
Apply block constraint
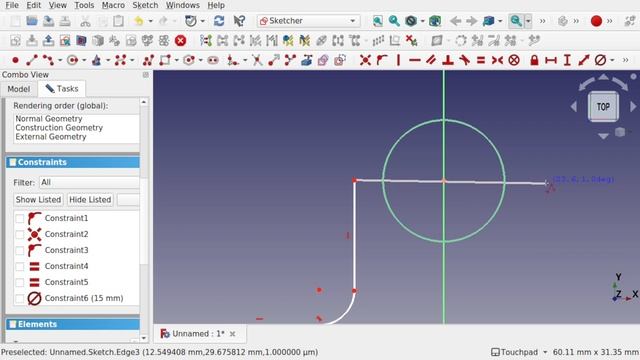(514, 60)
